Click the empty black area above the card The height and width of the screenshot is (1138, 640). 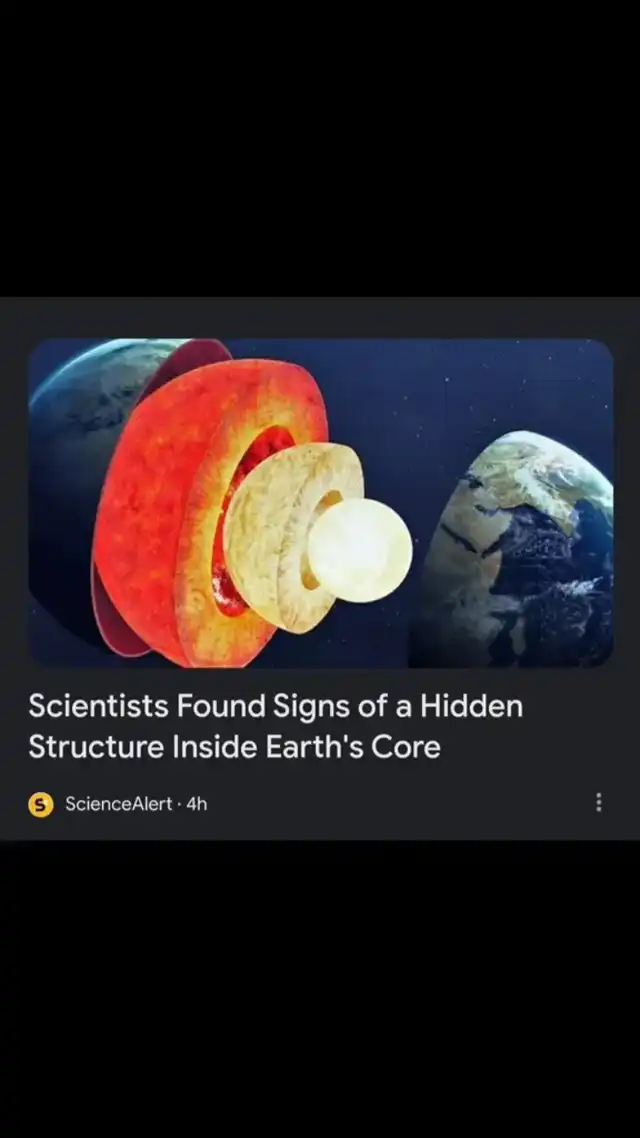point(320,148)
